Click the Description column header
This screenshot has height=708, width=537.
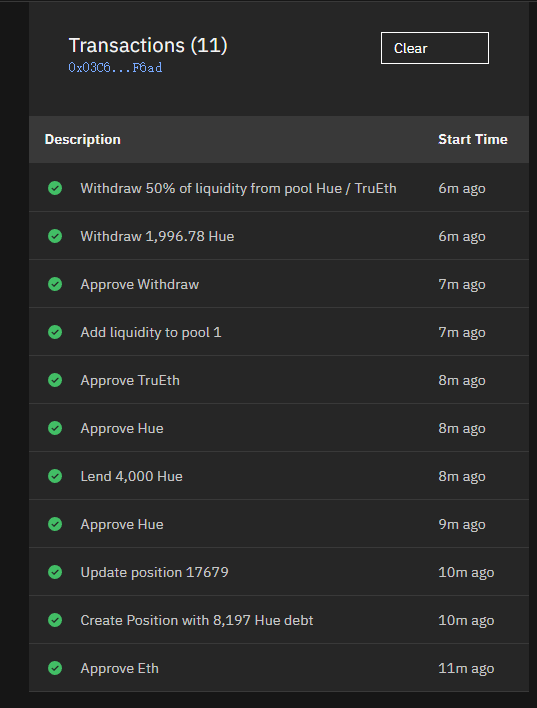(x=83, y=140)
